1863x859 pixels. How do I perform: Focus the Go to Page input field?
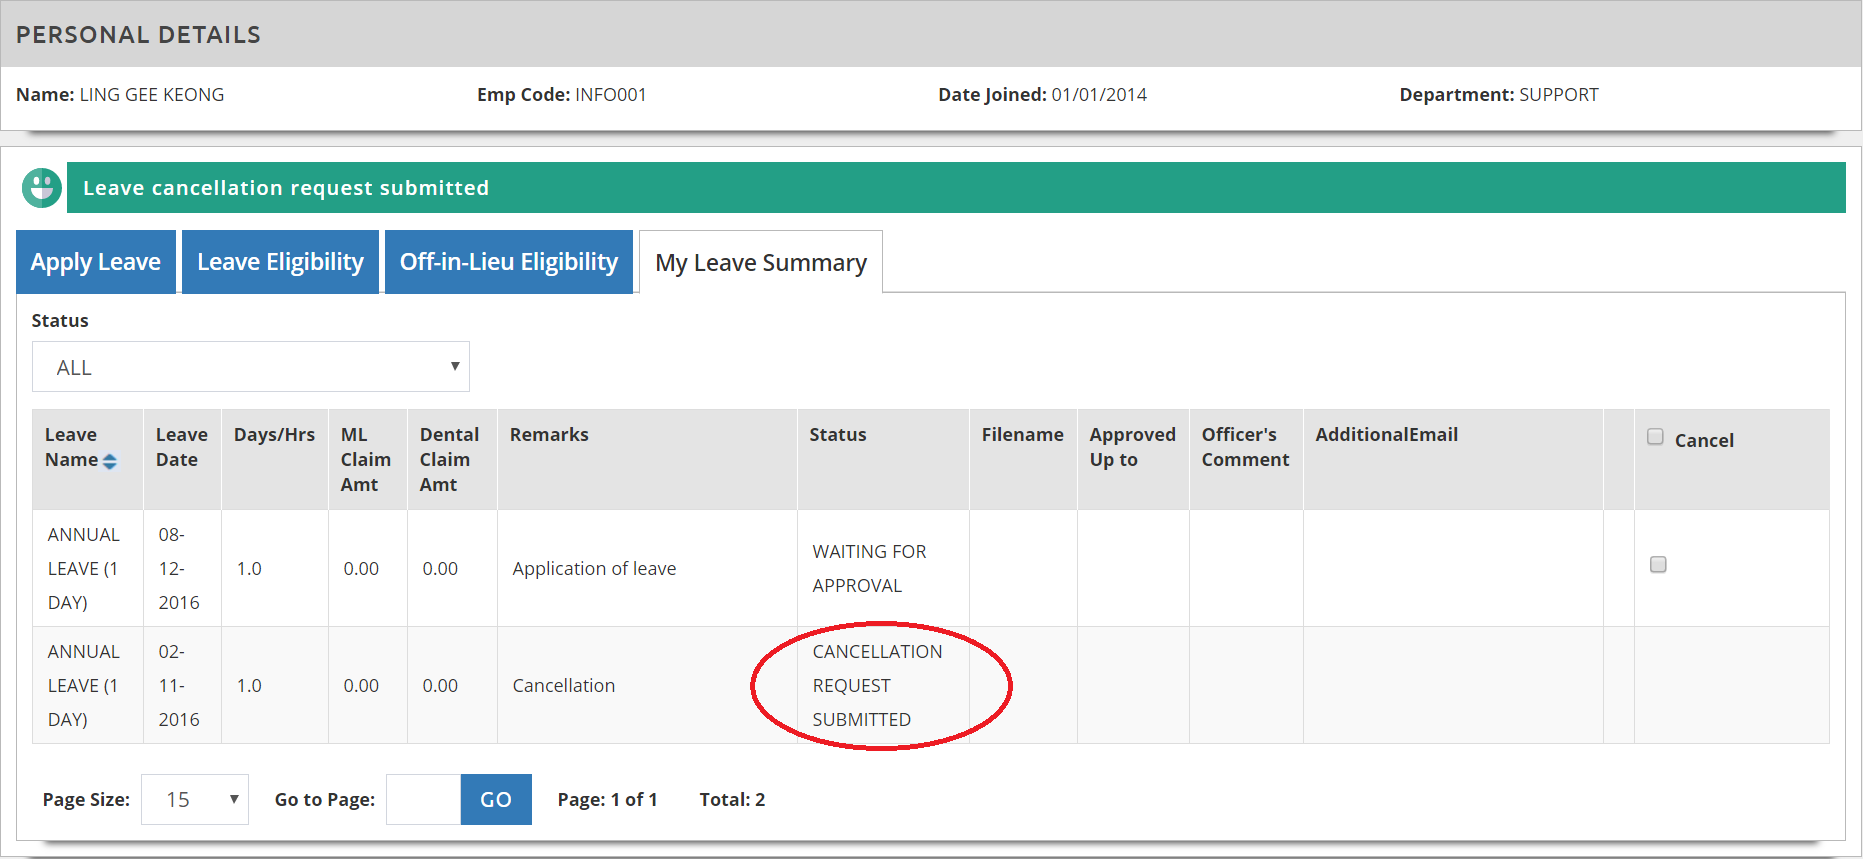pos(423,799)
